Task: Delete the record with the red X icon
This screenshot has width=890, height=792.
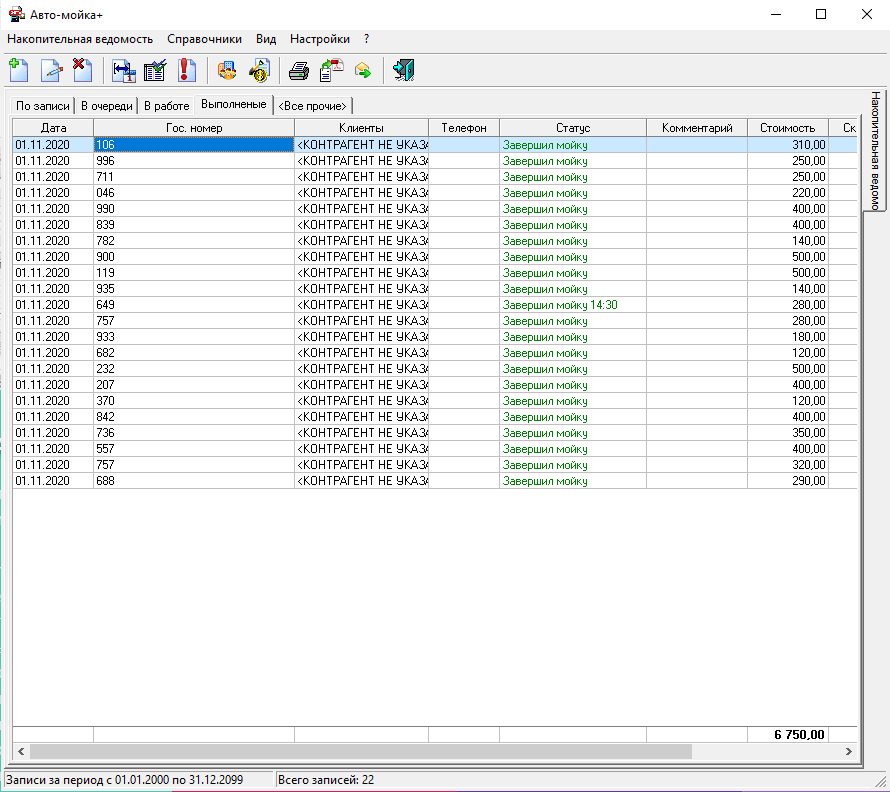Action: tap(82, 70)
